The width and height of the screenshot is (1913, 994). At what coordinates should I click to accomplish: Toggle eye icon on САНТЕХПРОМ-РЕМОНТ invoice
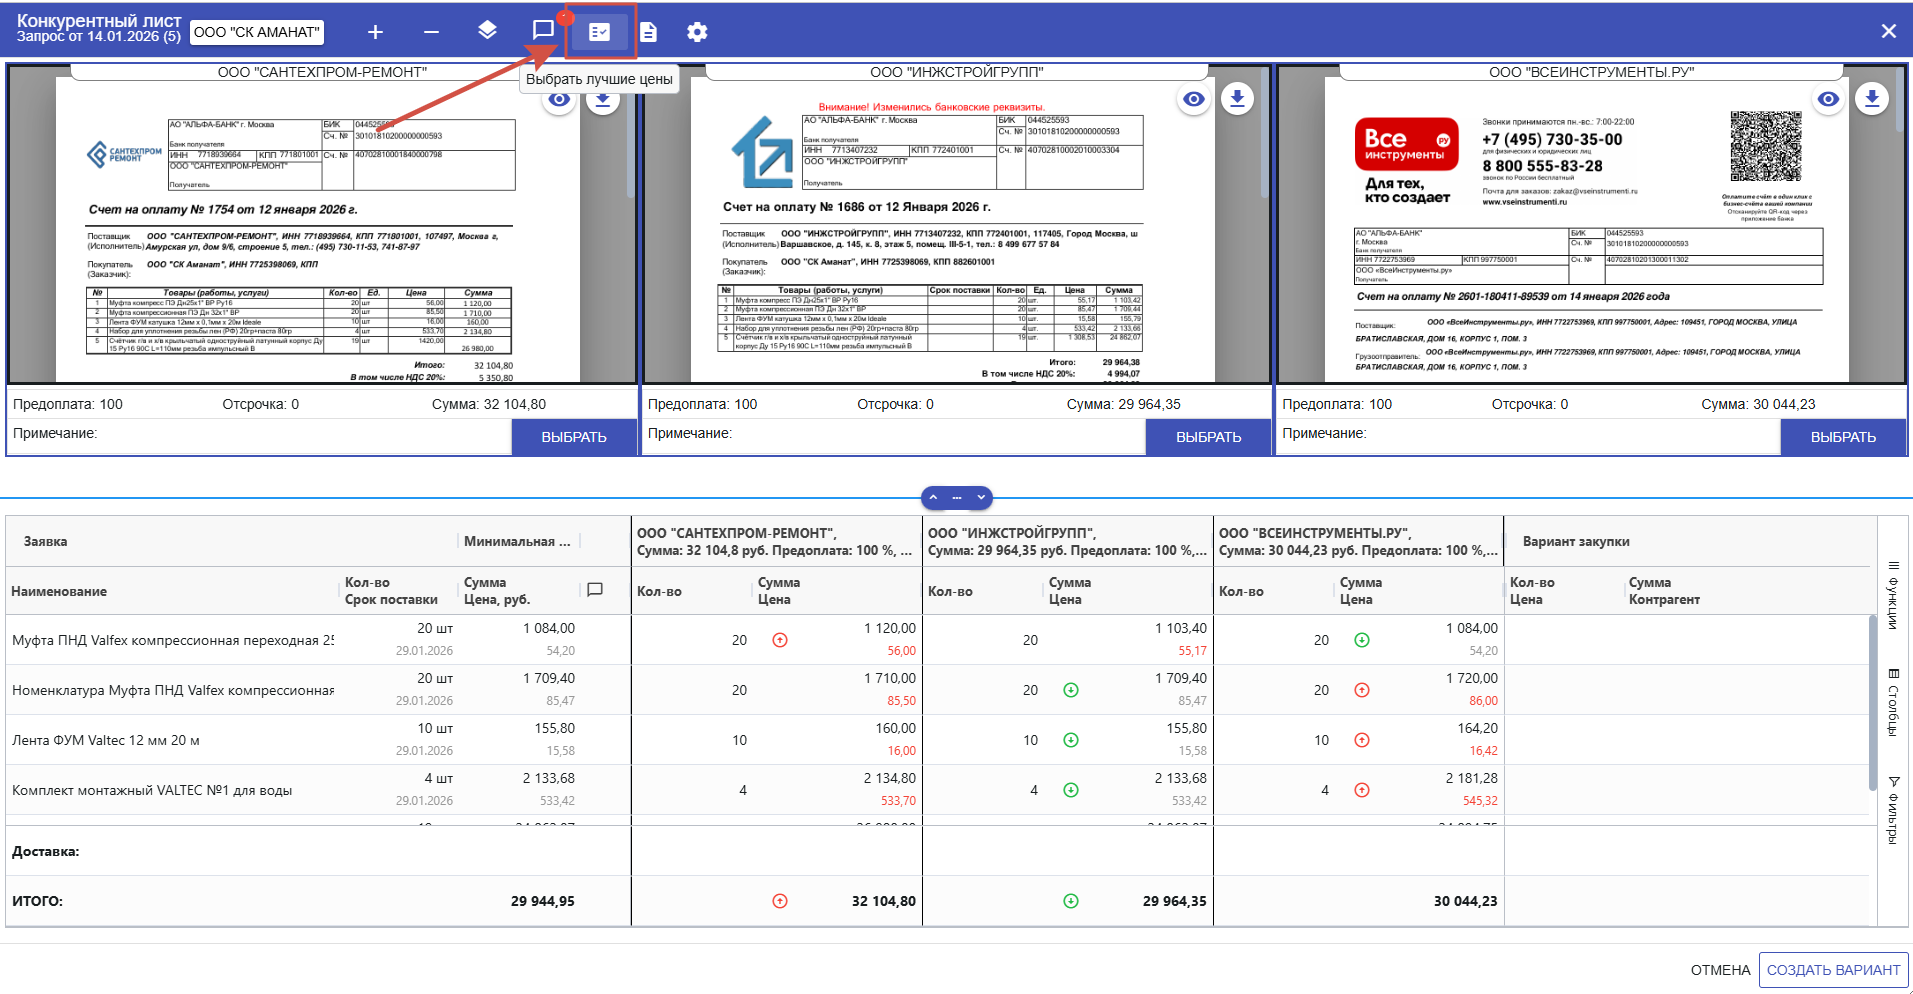(x=559, y=100)
